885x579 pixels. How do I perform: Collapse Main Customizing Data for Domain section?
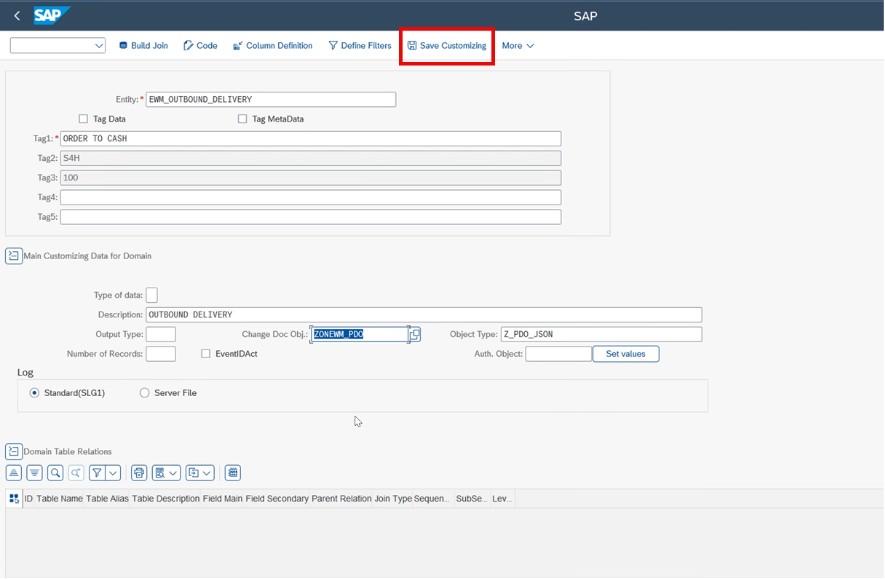point(14,256)
